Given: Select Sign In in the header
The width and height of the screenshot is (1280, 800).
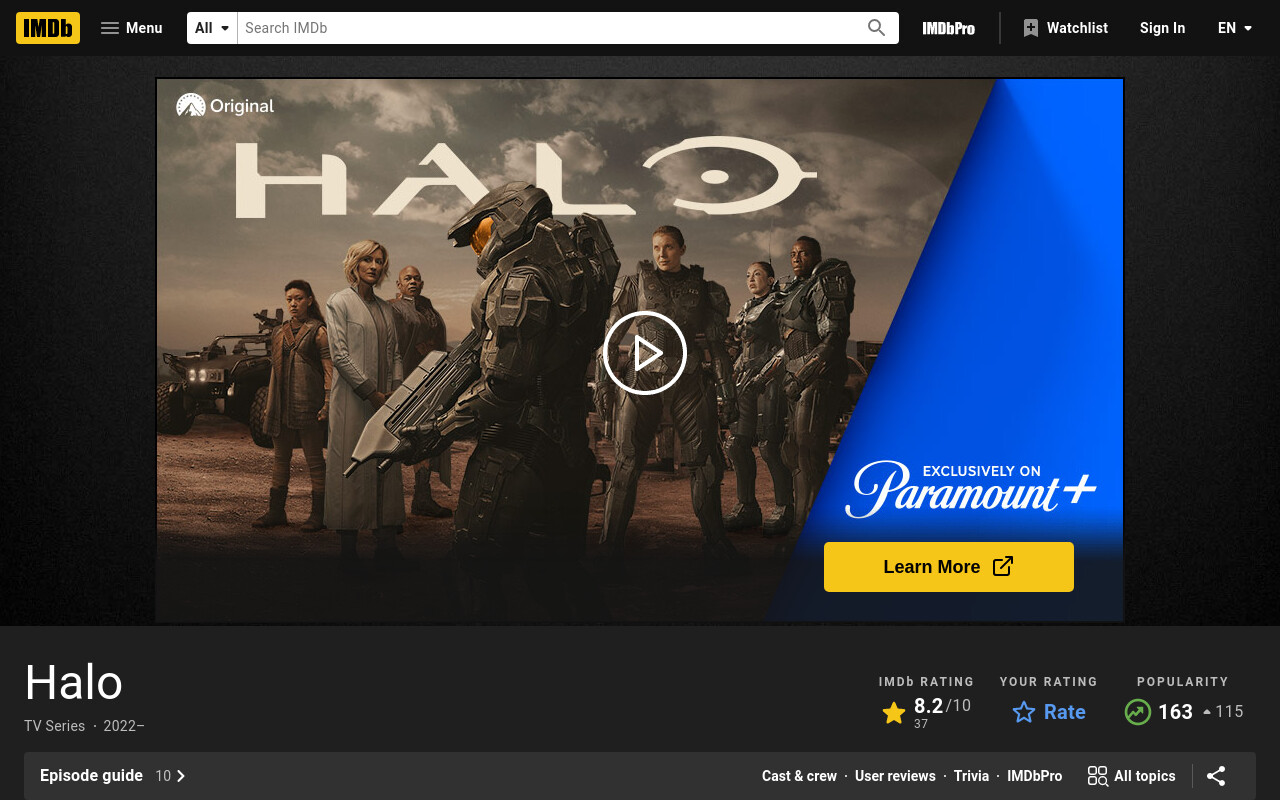Looking at the screenshot, I should [x=1162, y=28].
